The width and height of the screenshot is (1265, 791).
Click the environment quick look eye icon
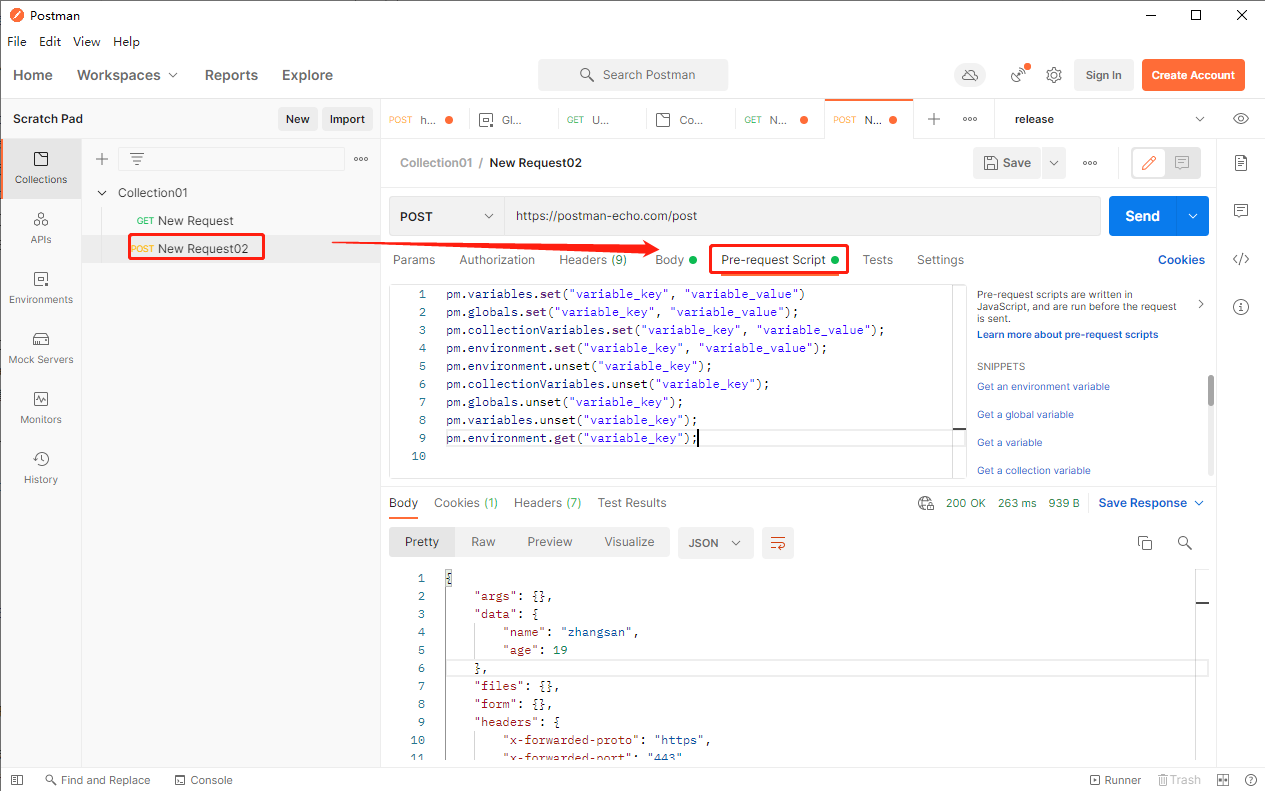pyautogui.click(x=1240, y=119)
